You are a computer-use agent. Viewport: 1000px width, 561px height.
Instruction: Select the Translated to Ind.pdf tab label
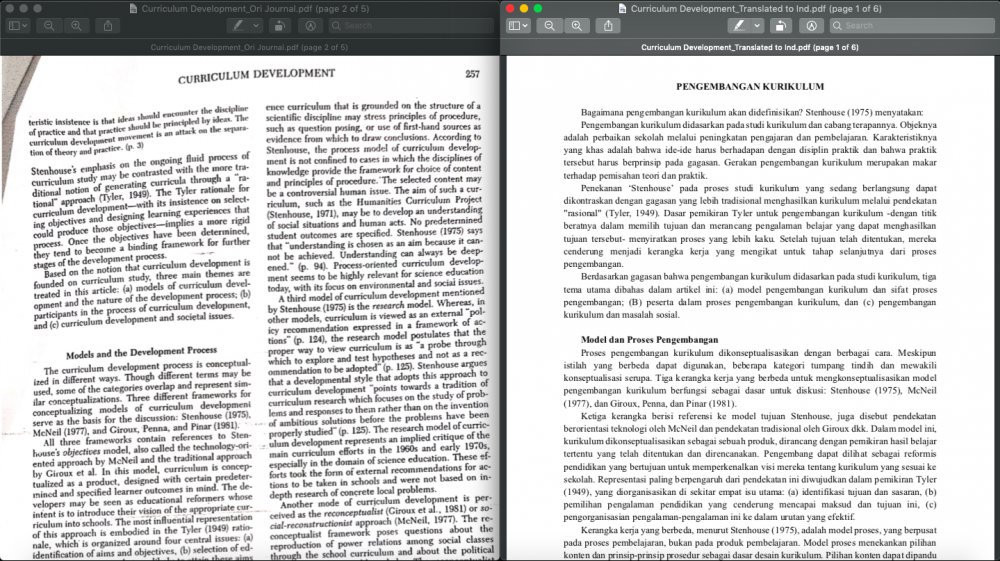point(749,47)
